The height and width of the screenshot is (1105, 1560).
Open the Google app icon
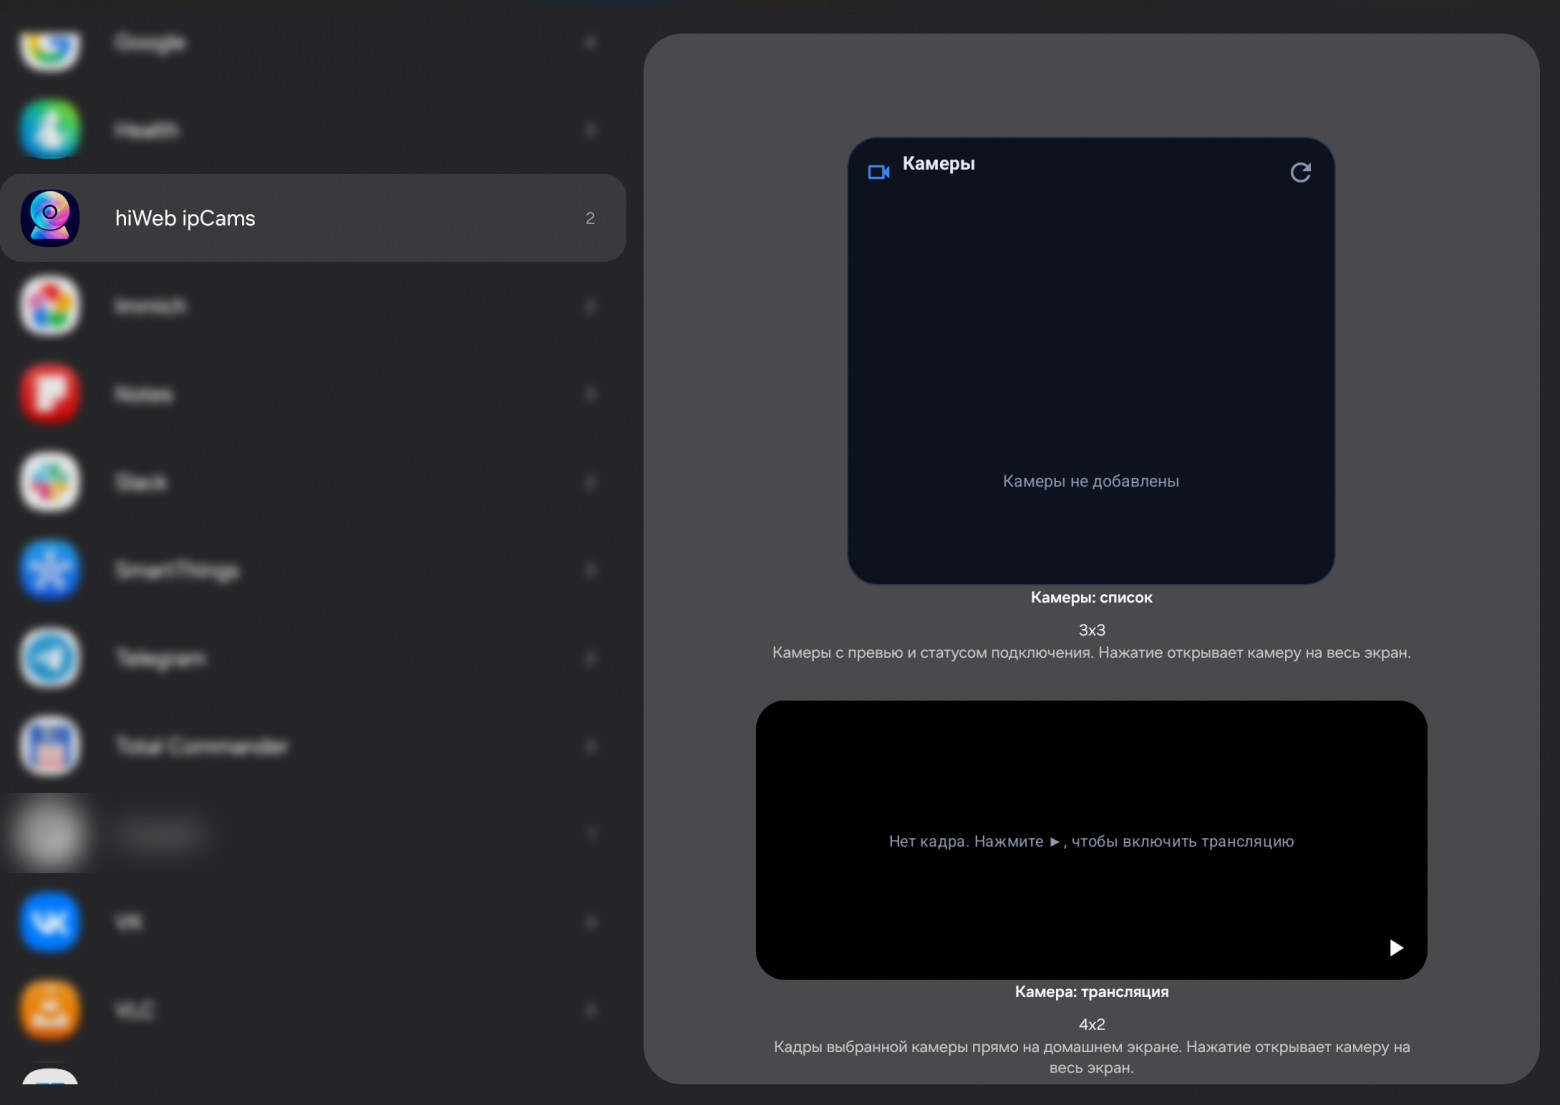tap(50, 43)
